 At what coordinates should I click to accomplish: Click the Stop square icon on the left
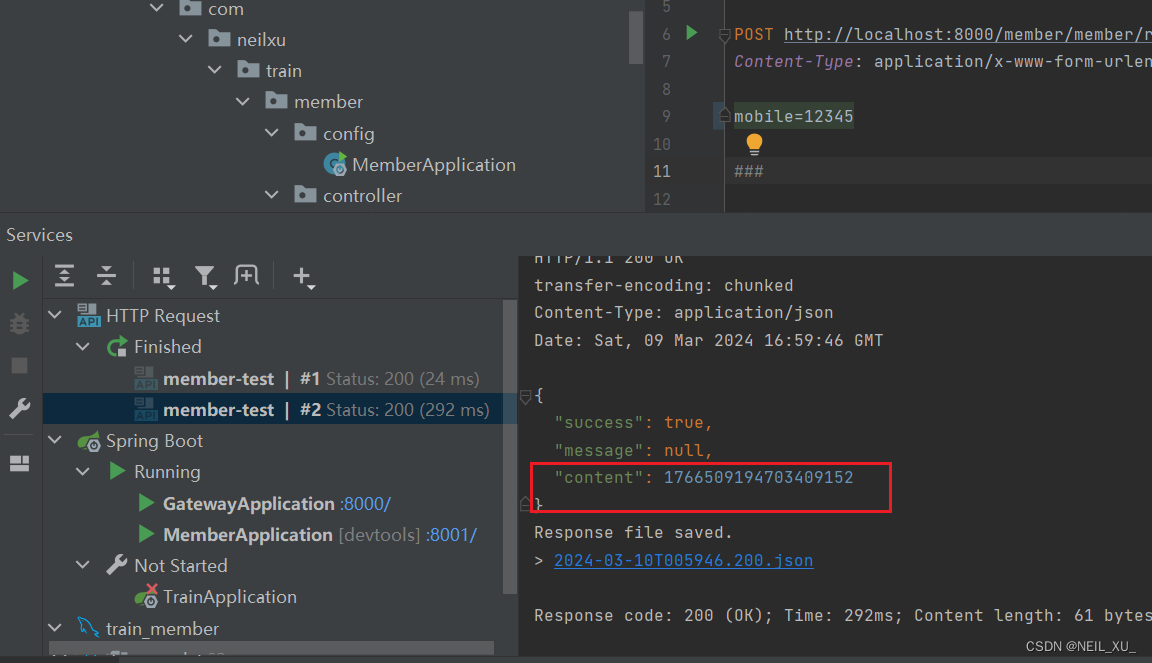pyautogui.click(x=19, y=365)
